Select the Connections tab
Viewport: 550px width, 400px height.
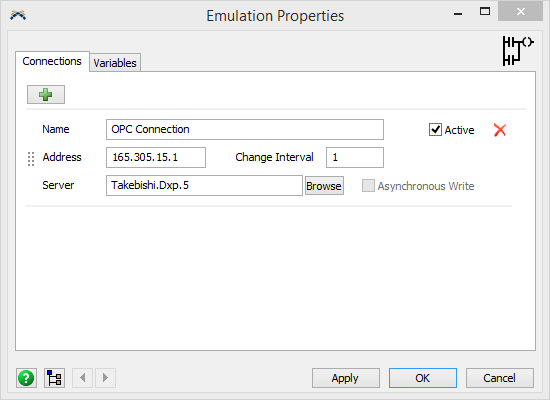point(52,61)
